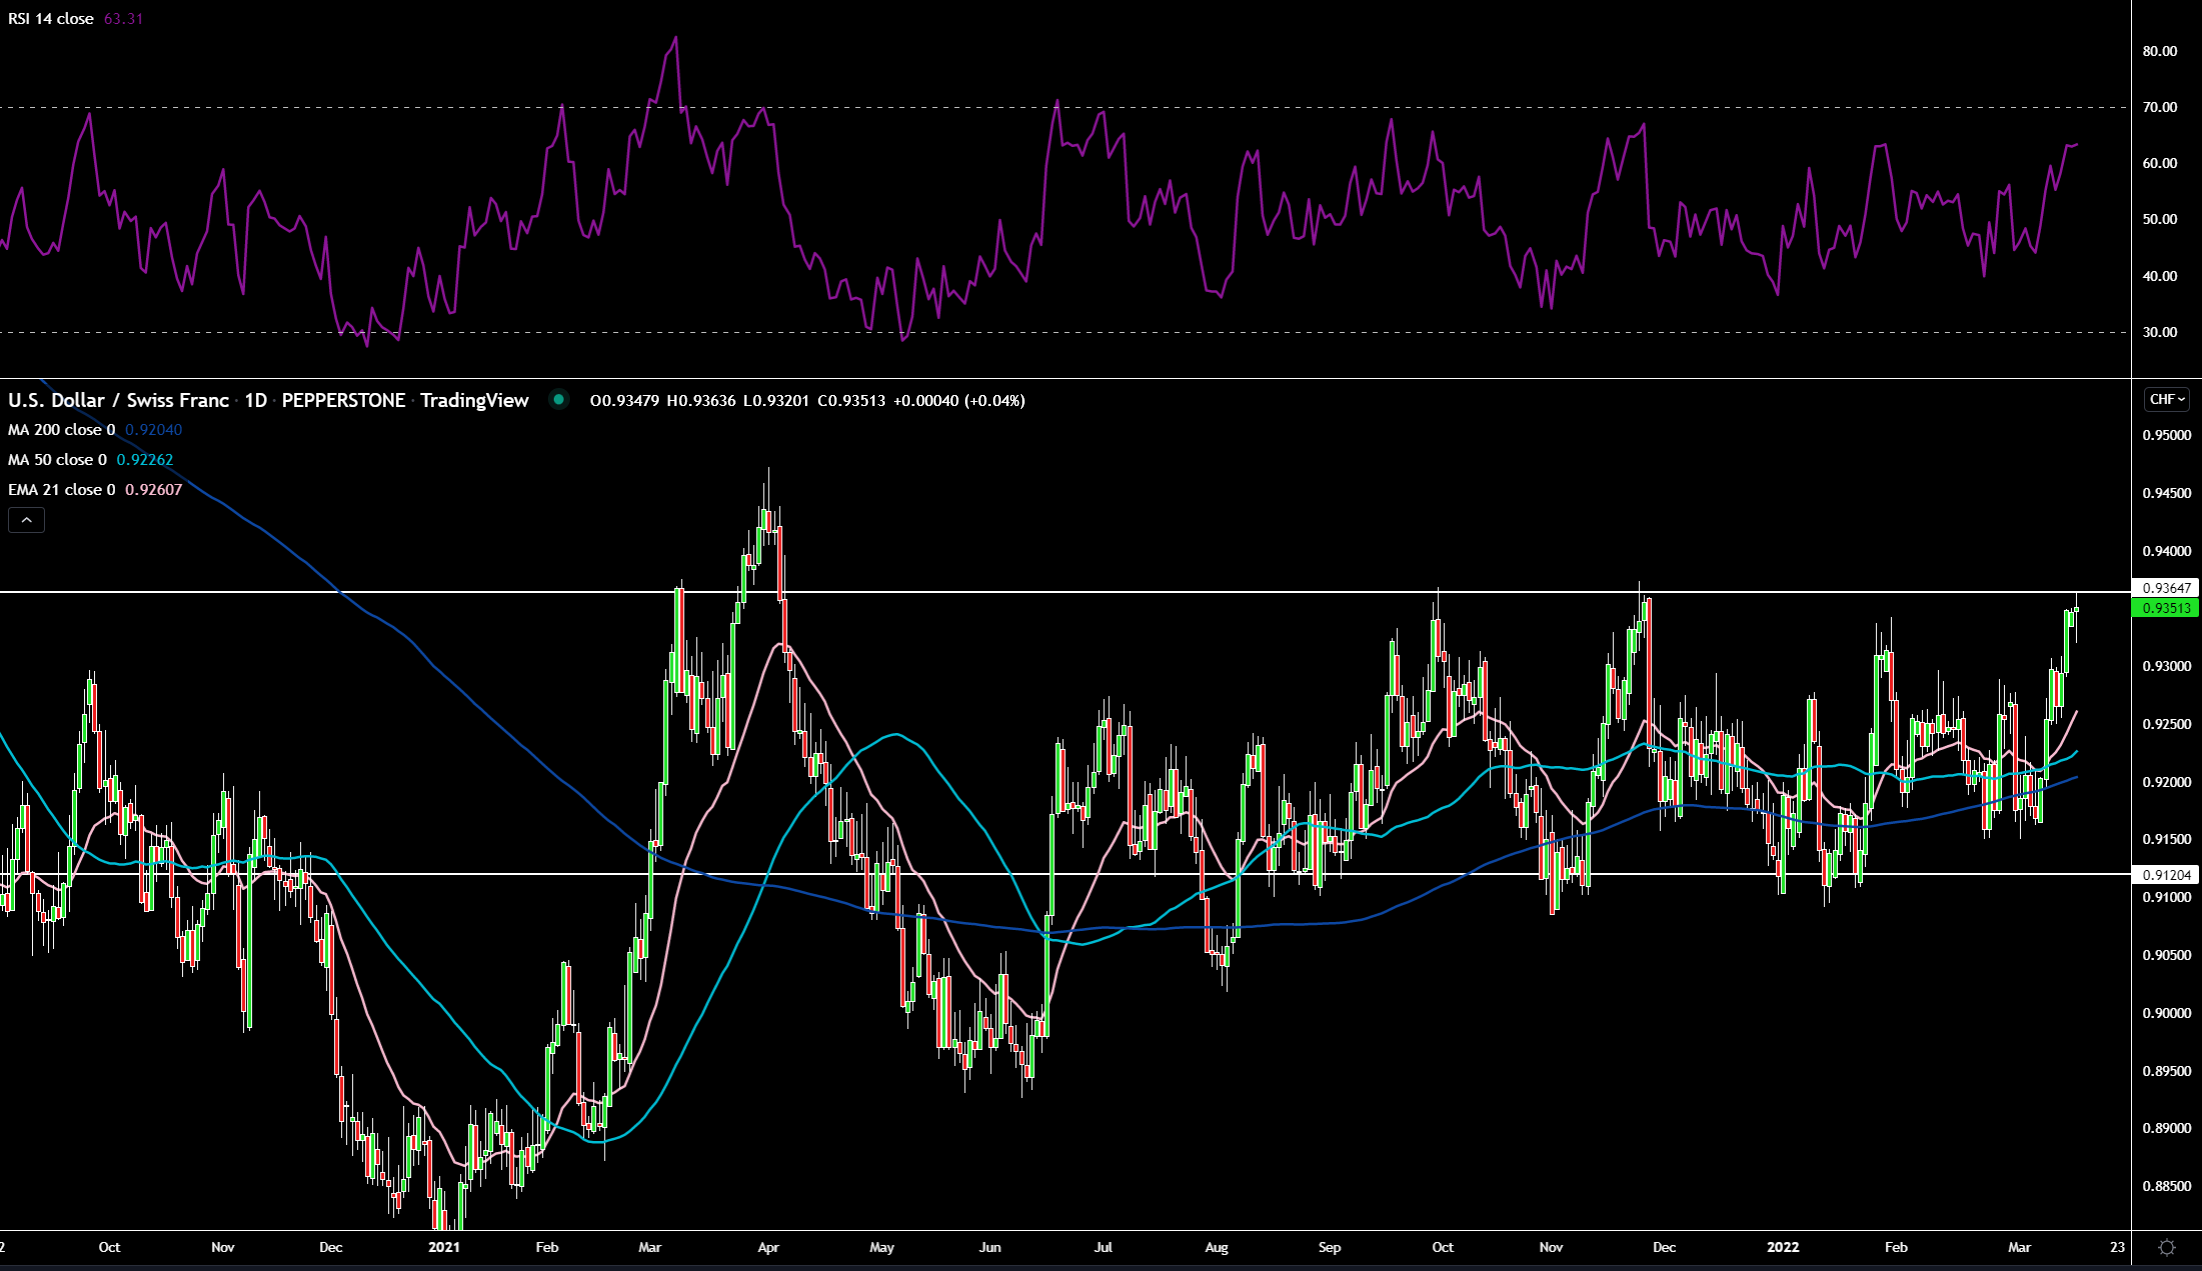
Task: Select the RSI 14 close indicator label
Action: [51, 19]
